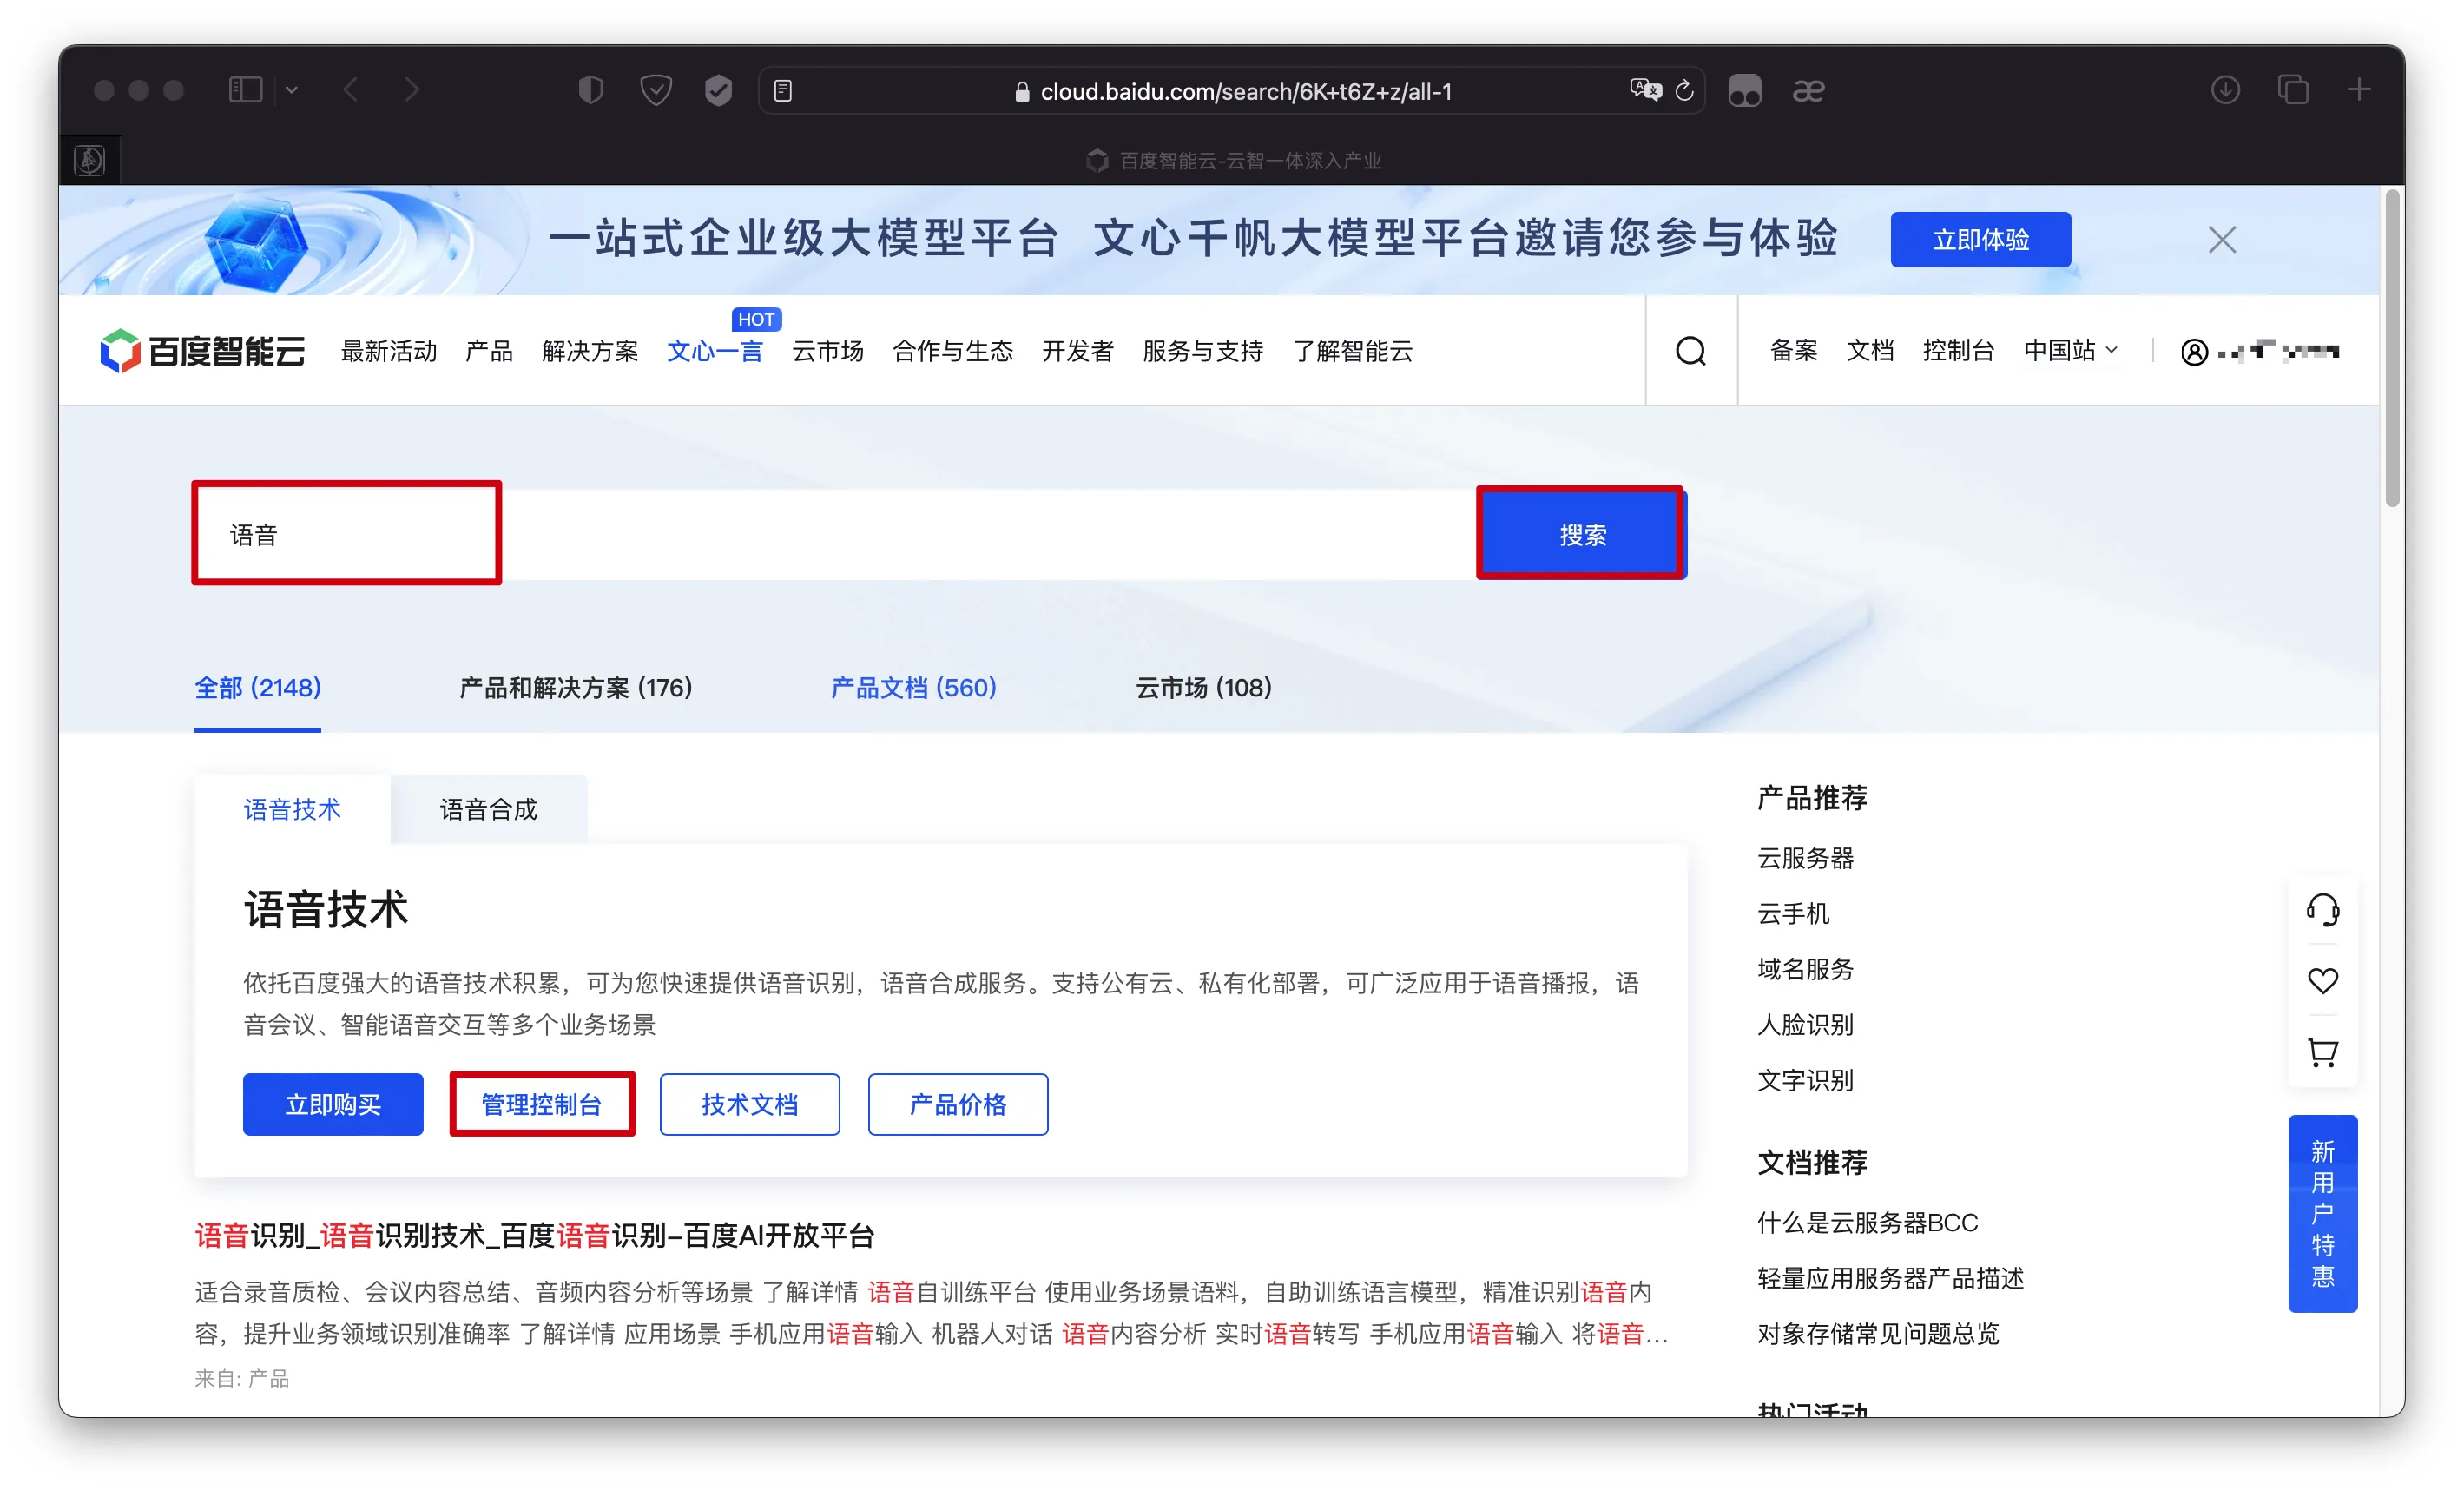Viewport: 2464px width, 1490px height.
Task: Switch to 产品和解决方案 (176) tab
Action: 576,688
